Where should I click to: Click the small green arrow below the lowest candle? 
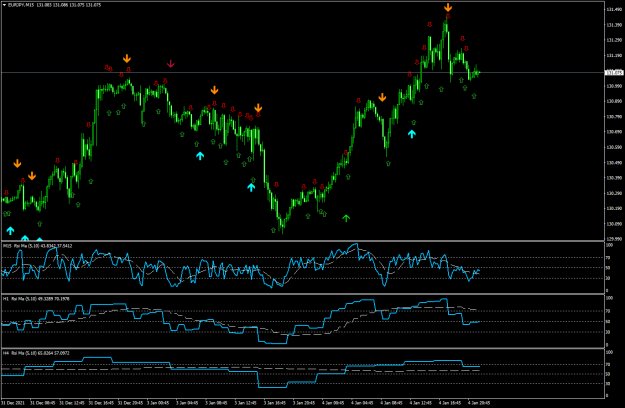pyautogui.click(x=273, y=230)
